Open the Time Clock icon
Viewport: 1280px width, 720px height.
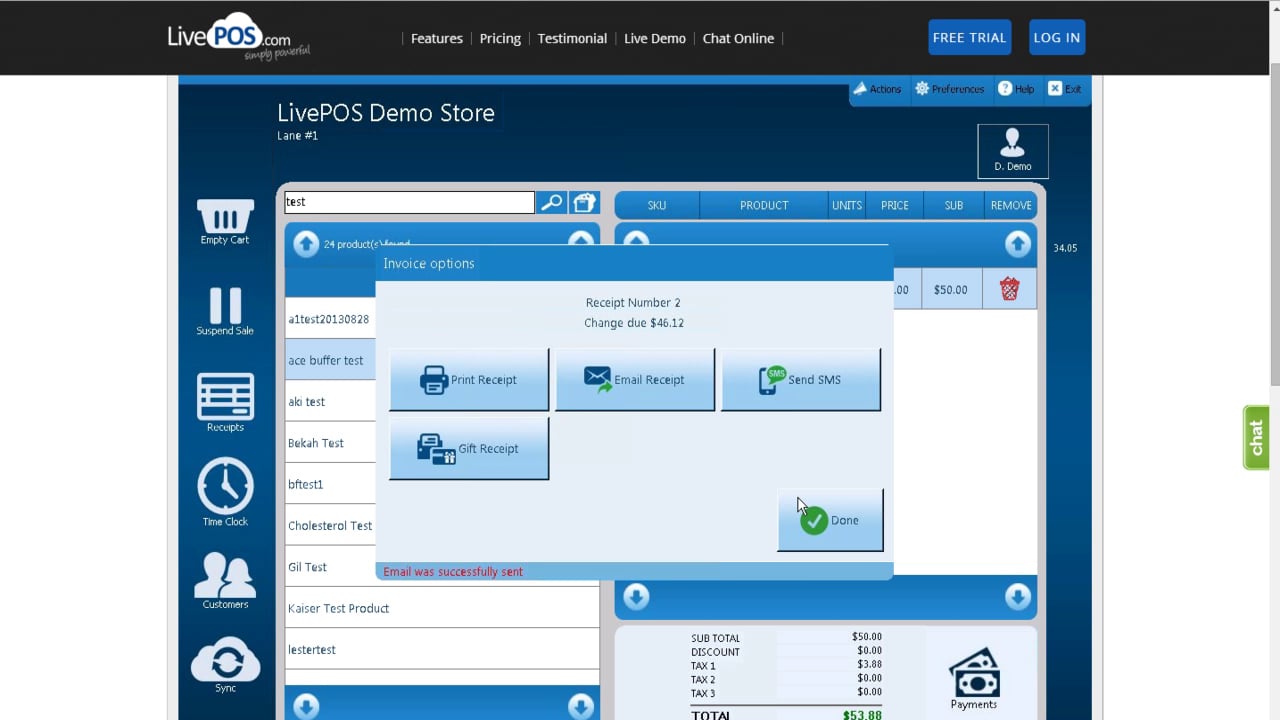point(225,486)
